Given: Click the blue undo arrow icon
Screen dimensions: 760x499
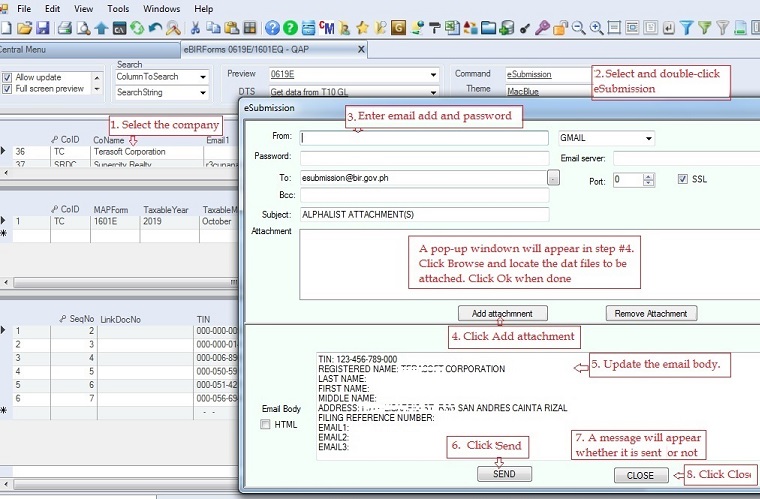Looking at the screenshot, I should 155,28.
